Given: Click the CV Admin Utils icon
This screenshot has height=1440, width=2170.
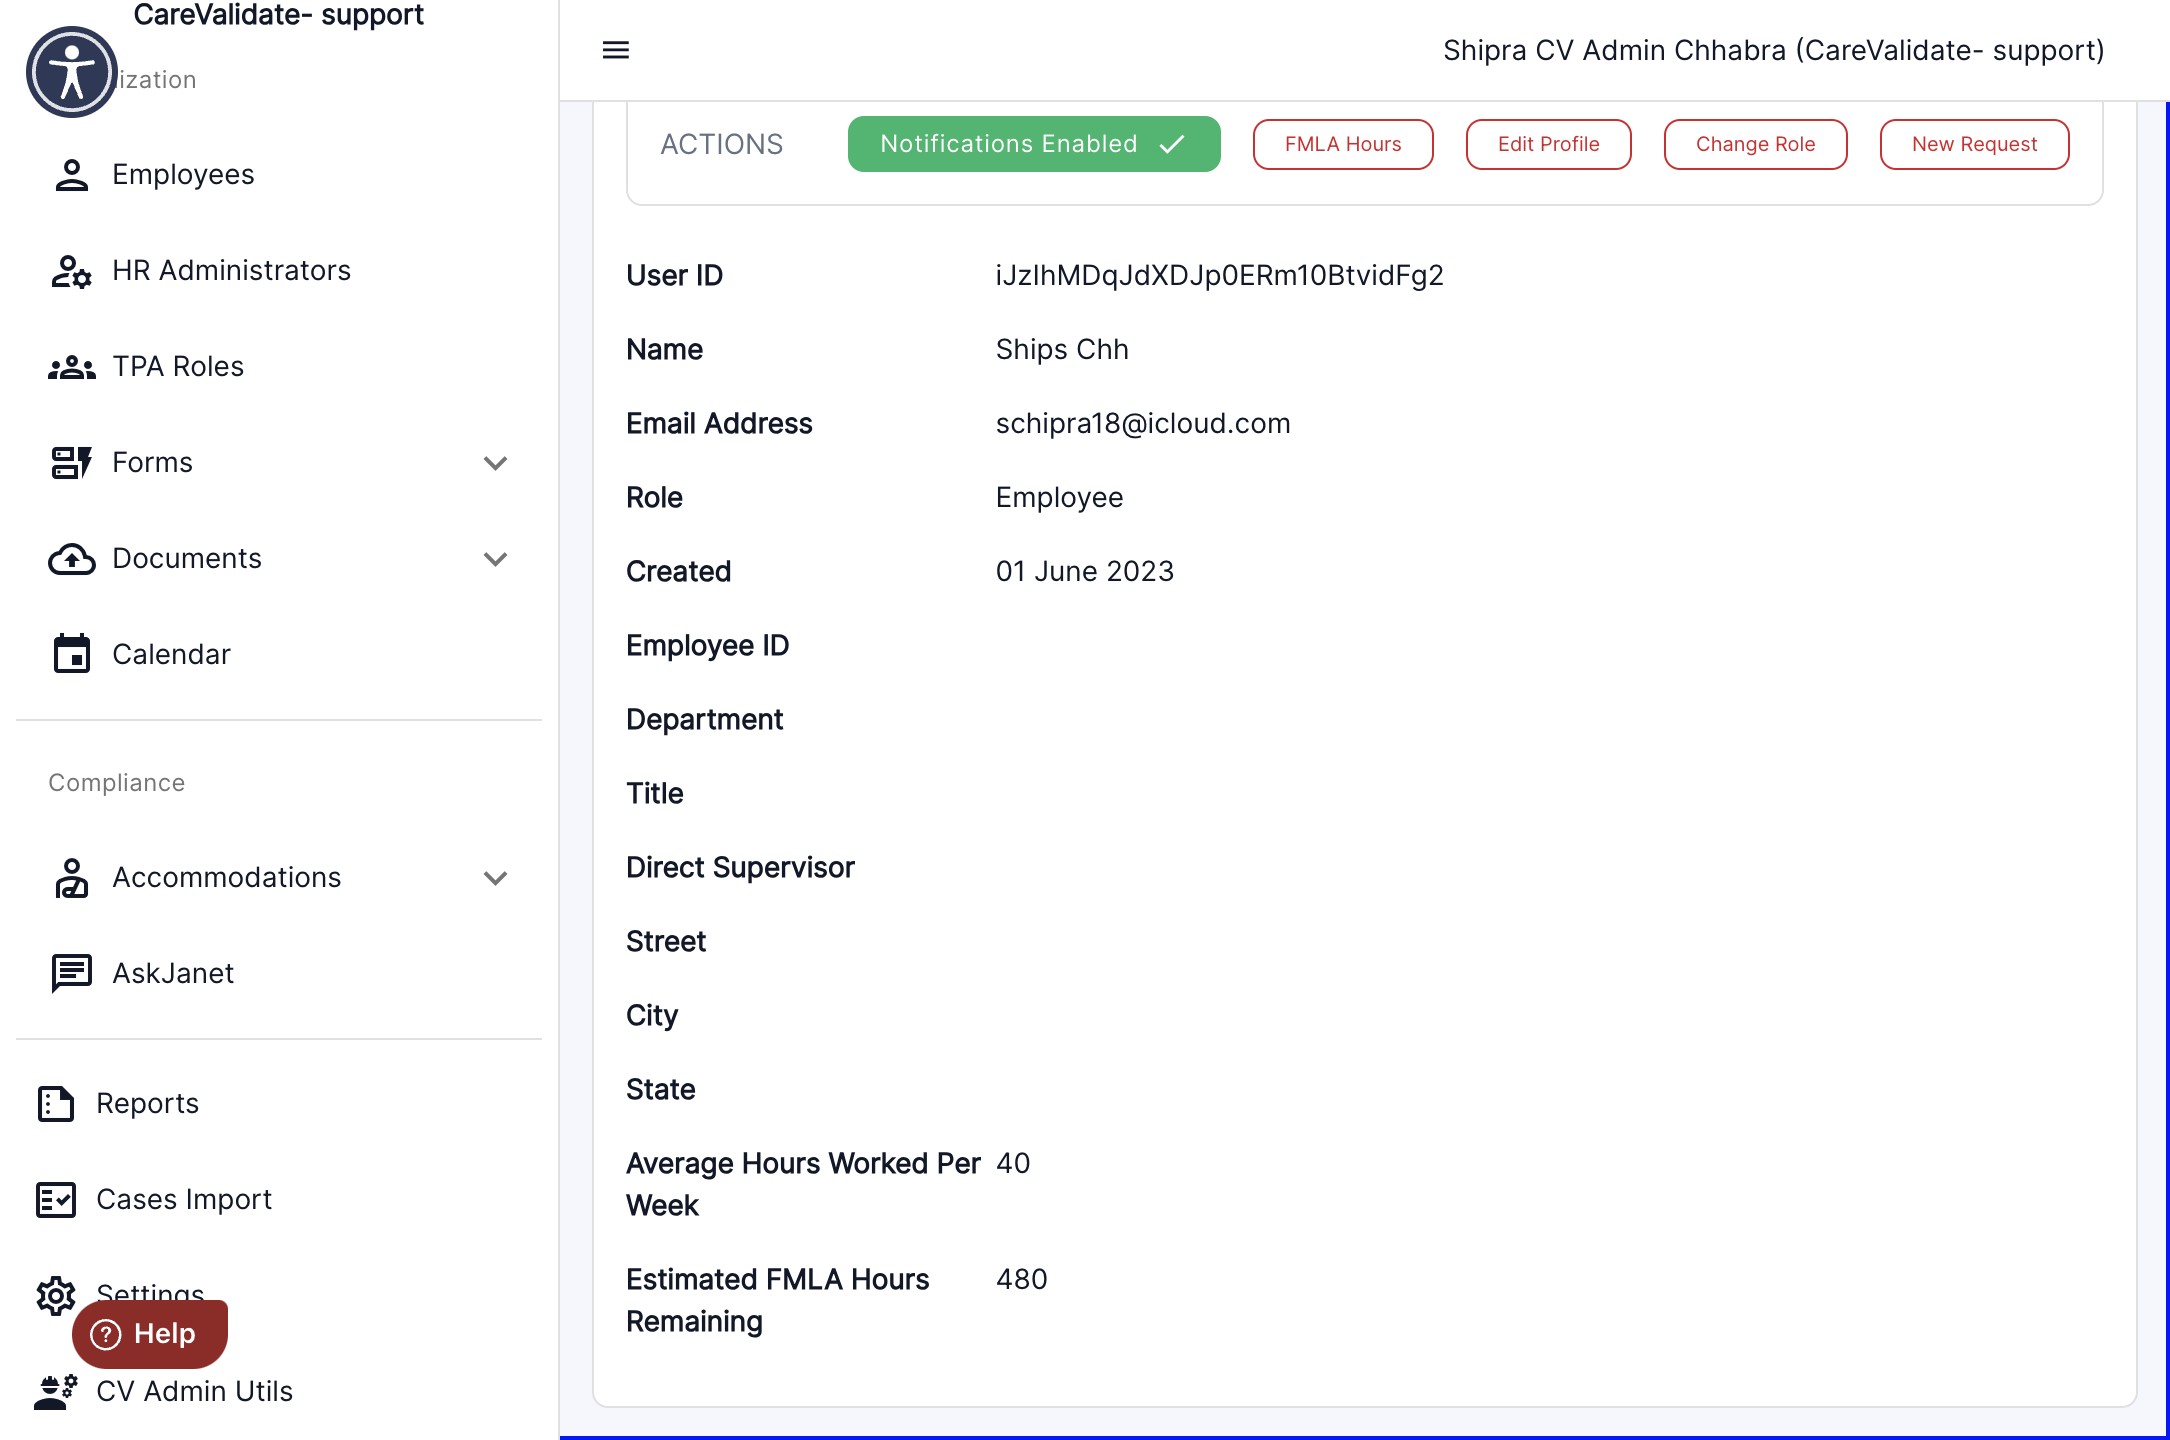Looking at the screenshot, I should coord(56,1391).
